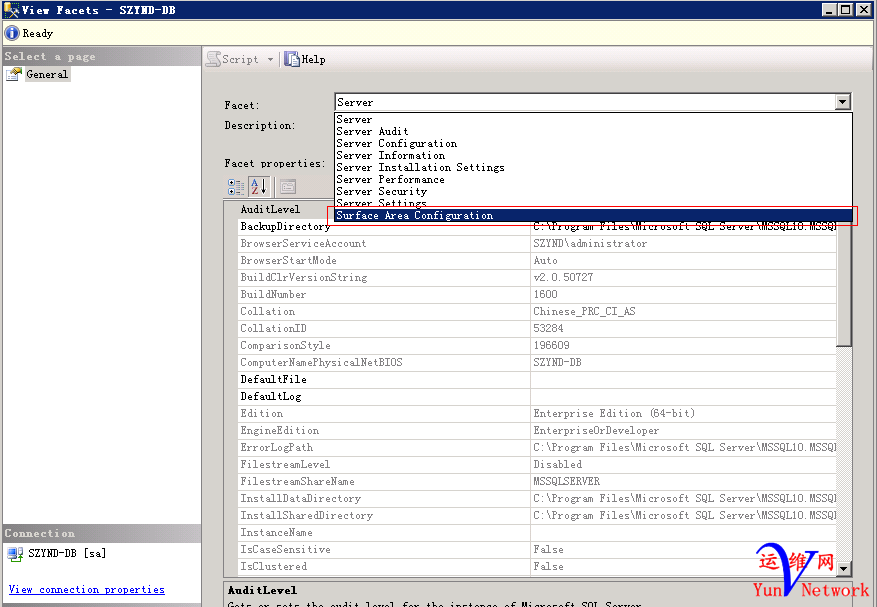
Task: Select the EngineEdition property
Action: (280, 430)
